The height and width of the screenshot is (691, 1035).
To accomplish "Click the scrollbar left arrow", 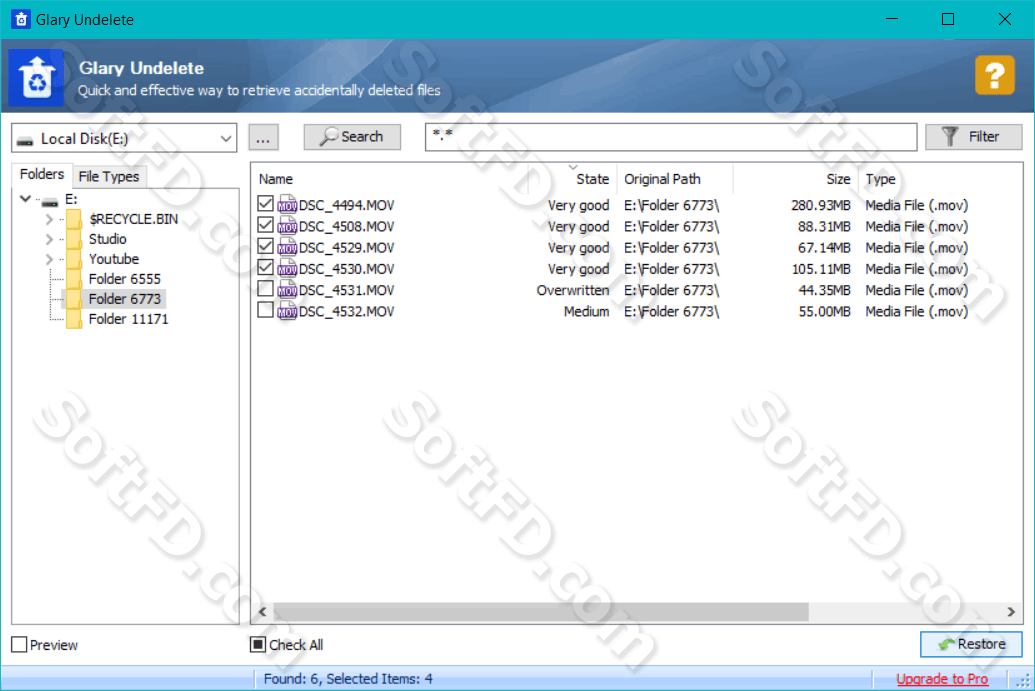I will pyautogui.click(x=262, y=612).
